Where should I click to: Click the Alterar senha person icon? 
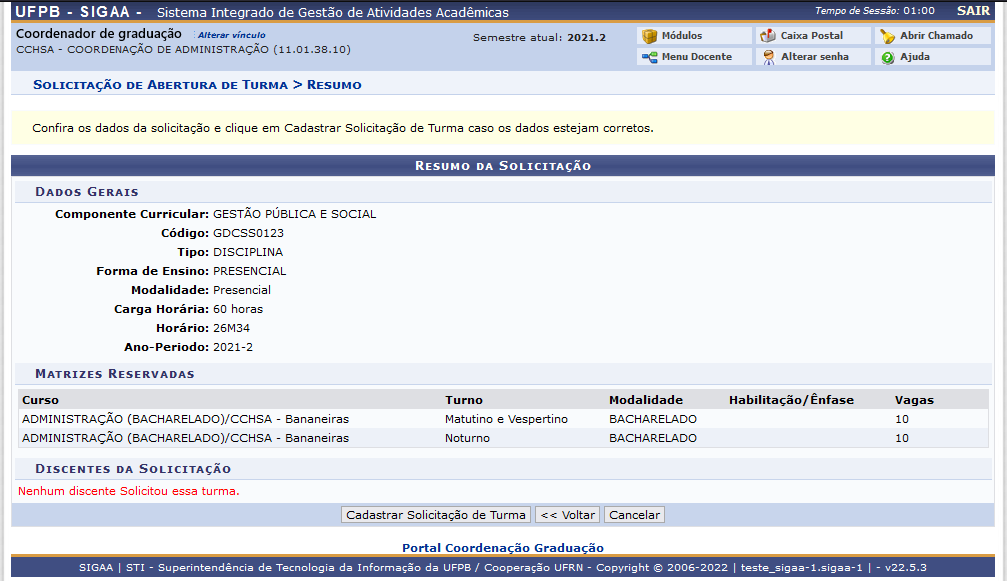coord(768,57)
